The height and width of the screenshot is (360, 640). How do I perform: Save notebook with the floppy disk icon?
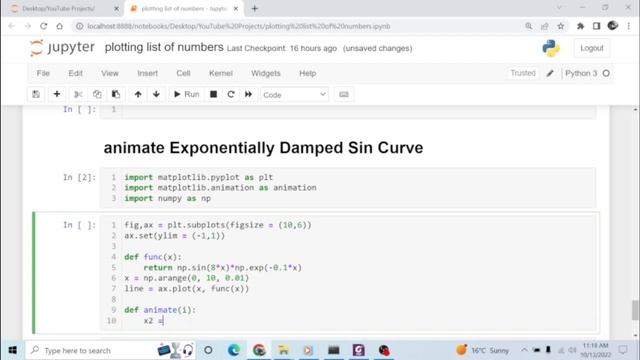tap(36, 94)
